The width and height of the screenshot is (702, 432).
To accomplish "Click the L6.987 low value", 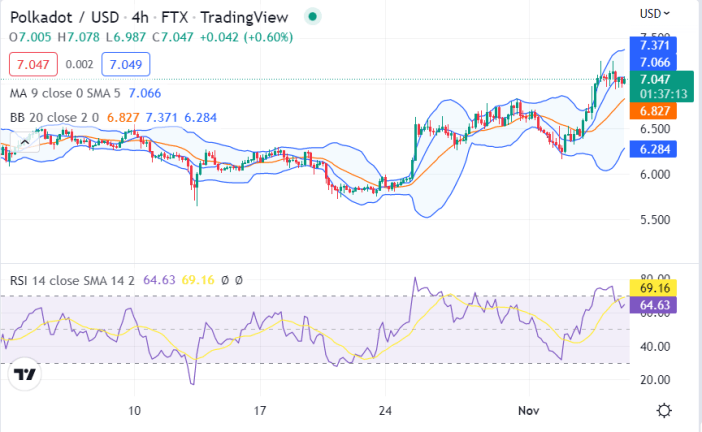I will pos(126,37).
